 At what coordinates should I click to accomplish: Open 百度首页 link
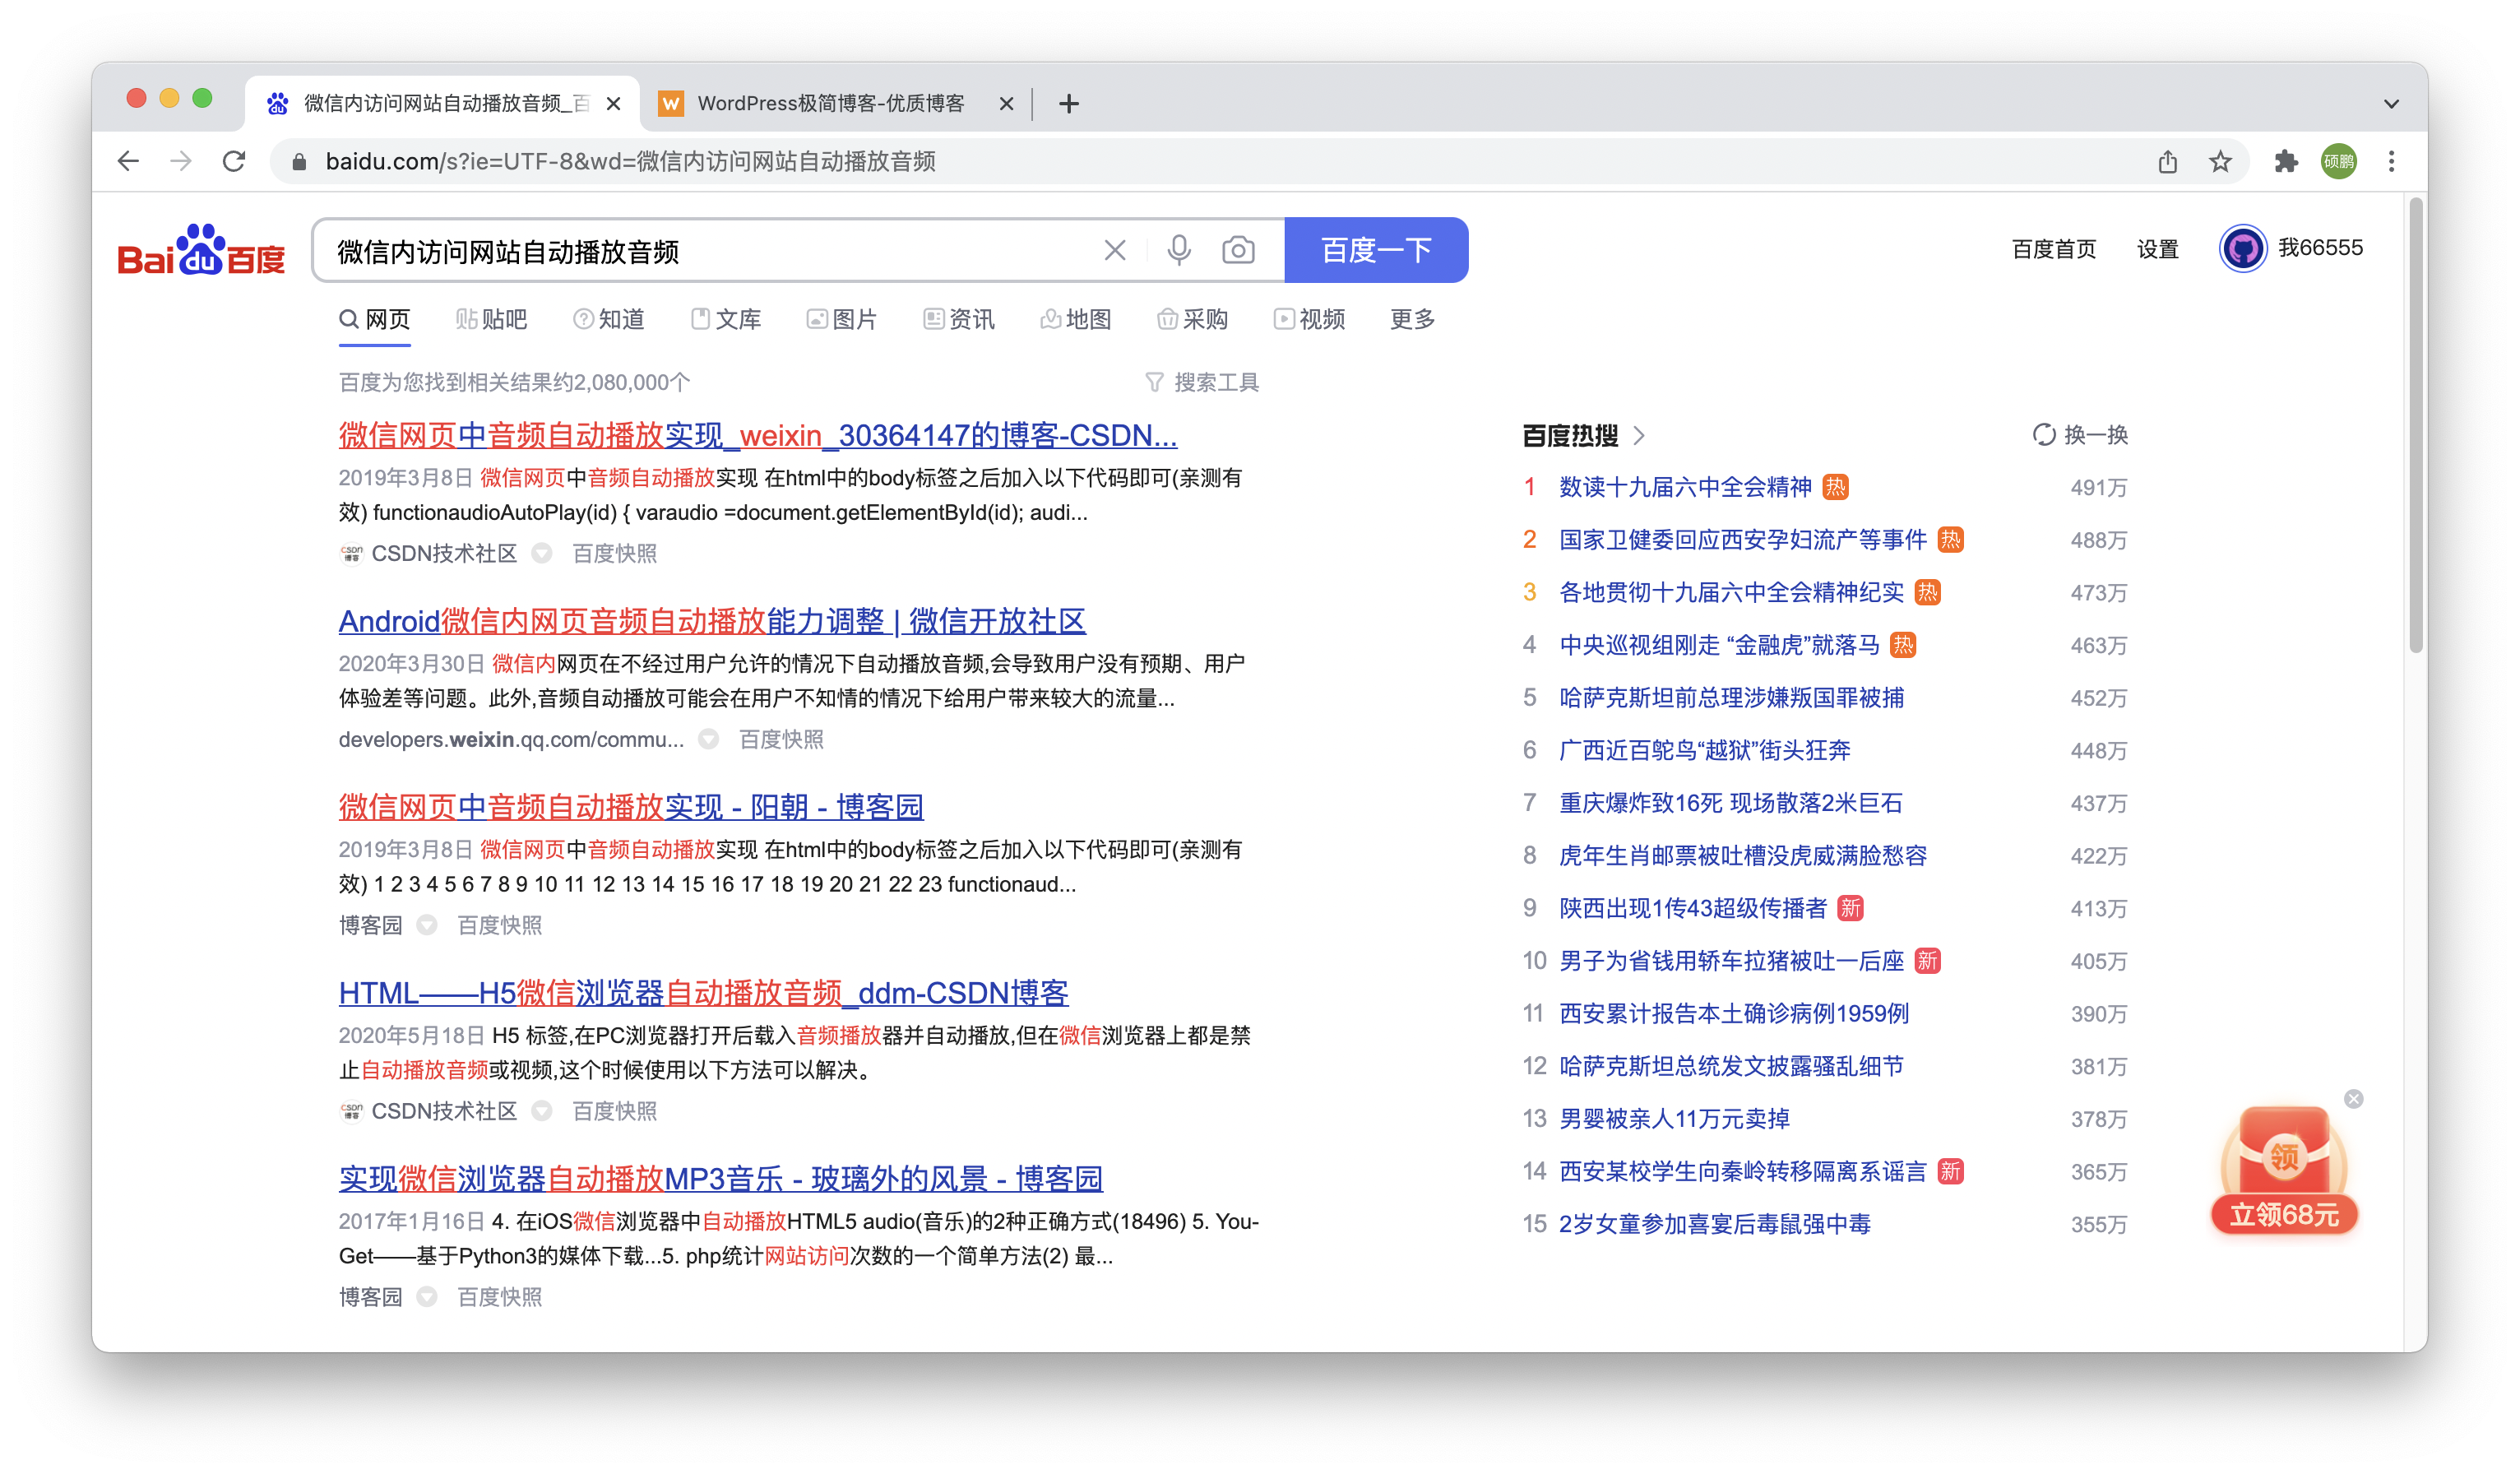tap(2053, 249)
